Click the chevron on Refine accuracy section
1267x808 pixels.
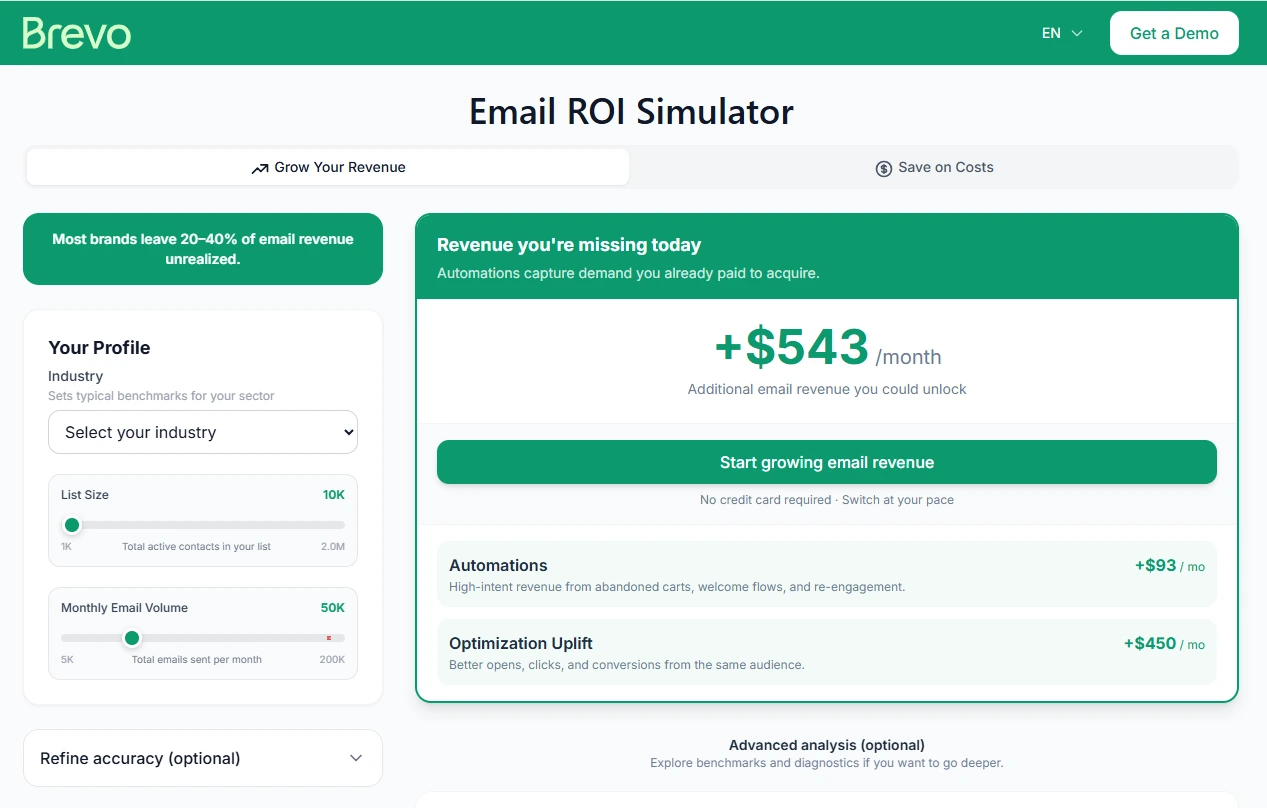[x=356, y=758]
